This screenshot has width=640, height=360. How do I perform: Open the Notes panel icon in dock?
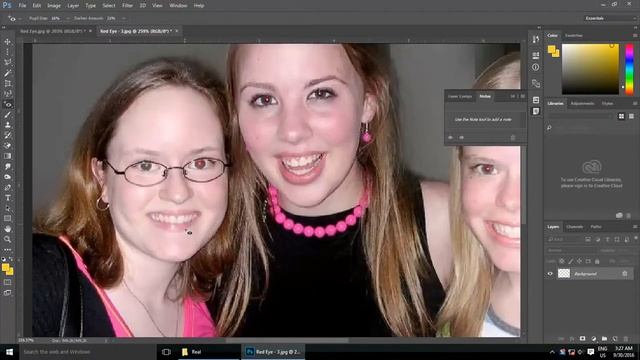[x=536, y=111]
